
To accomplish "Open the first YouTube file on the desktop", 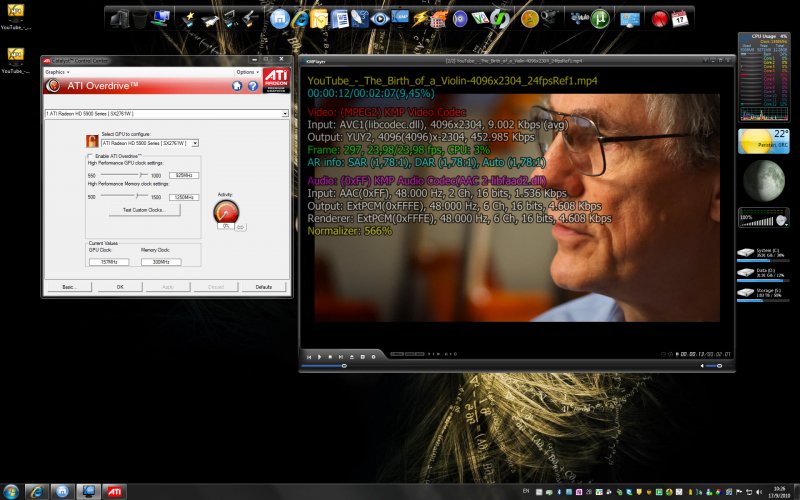I will [x=16, y=16].
